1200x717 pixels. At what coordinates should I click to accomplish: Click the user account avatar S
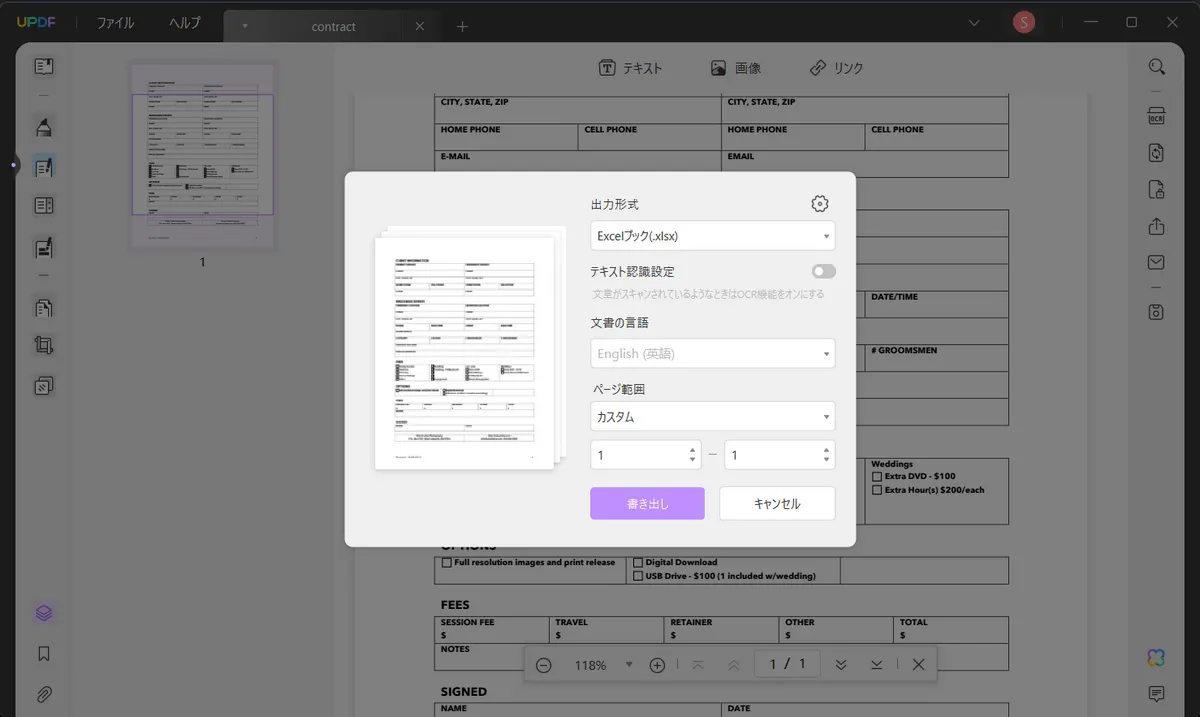point(1024,22)
